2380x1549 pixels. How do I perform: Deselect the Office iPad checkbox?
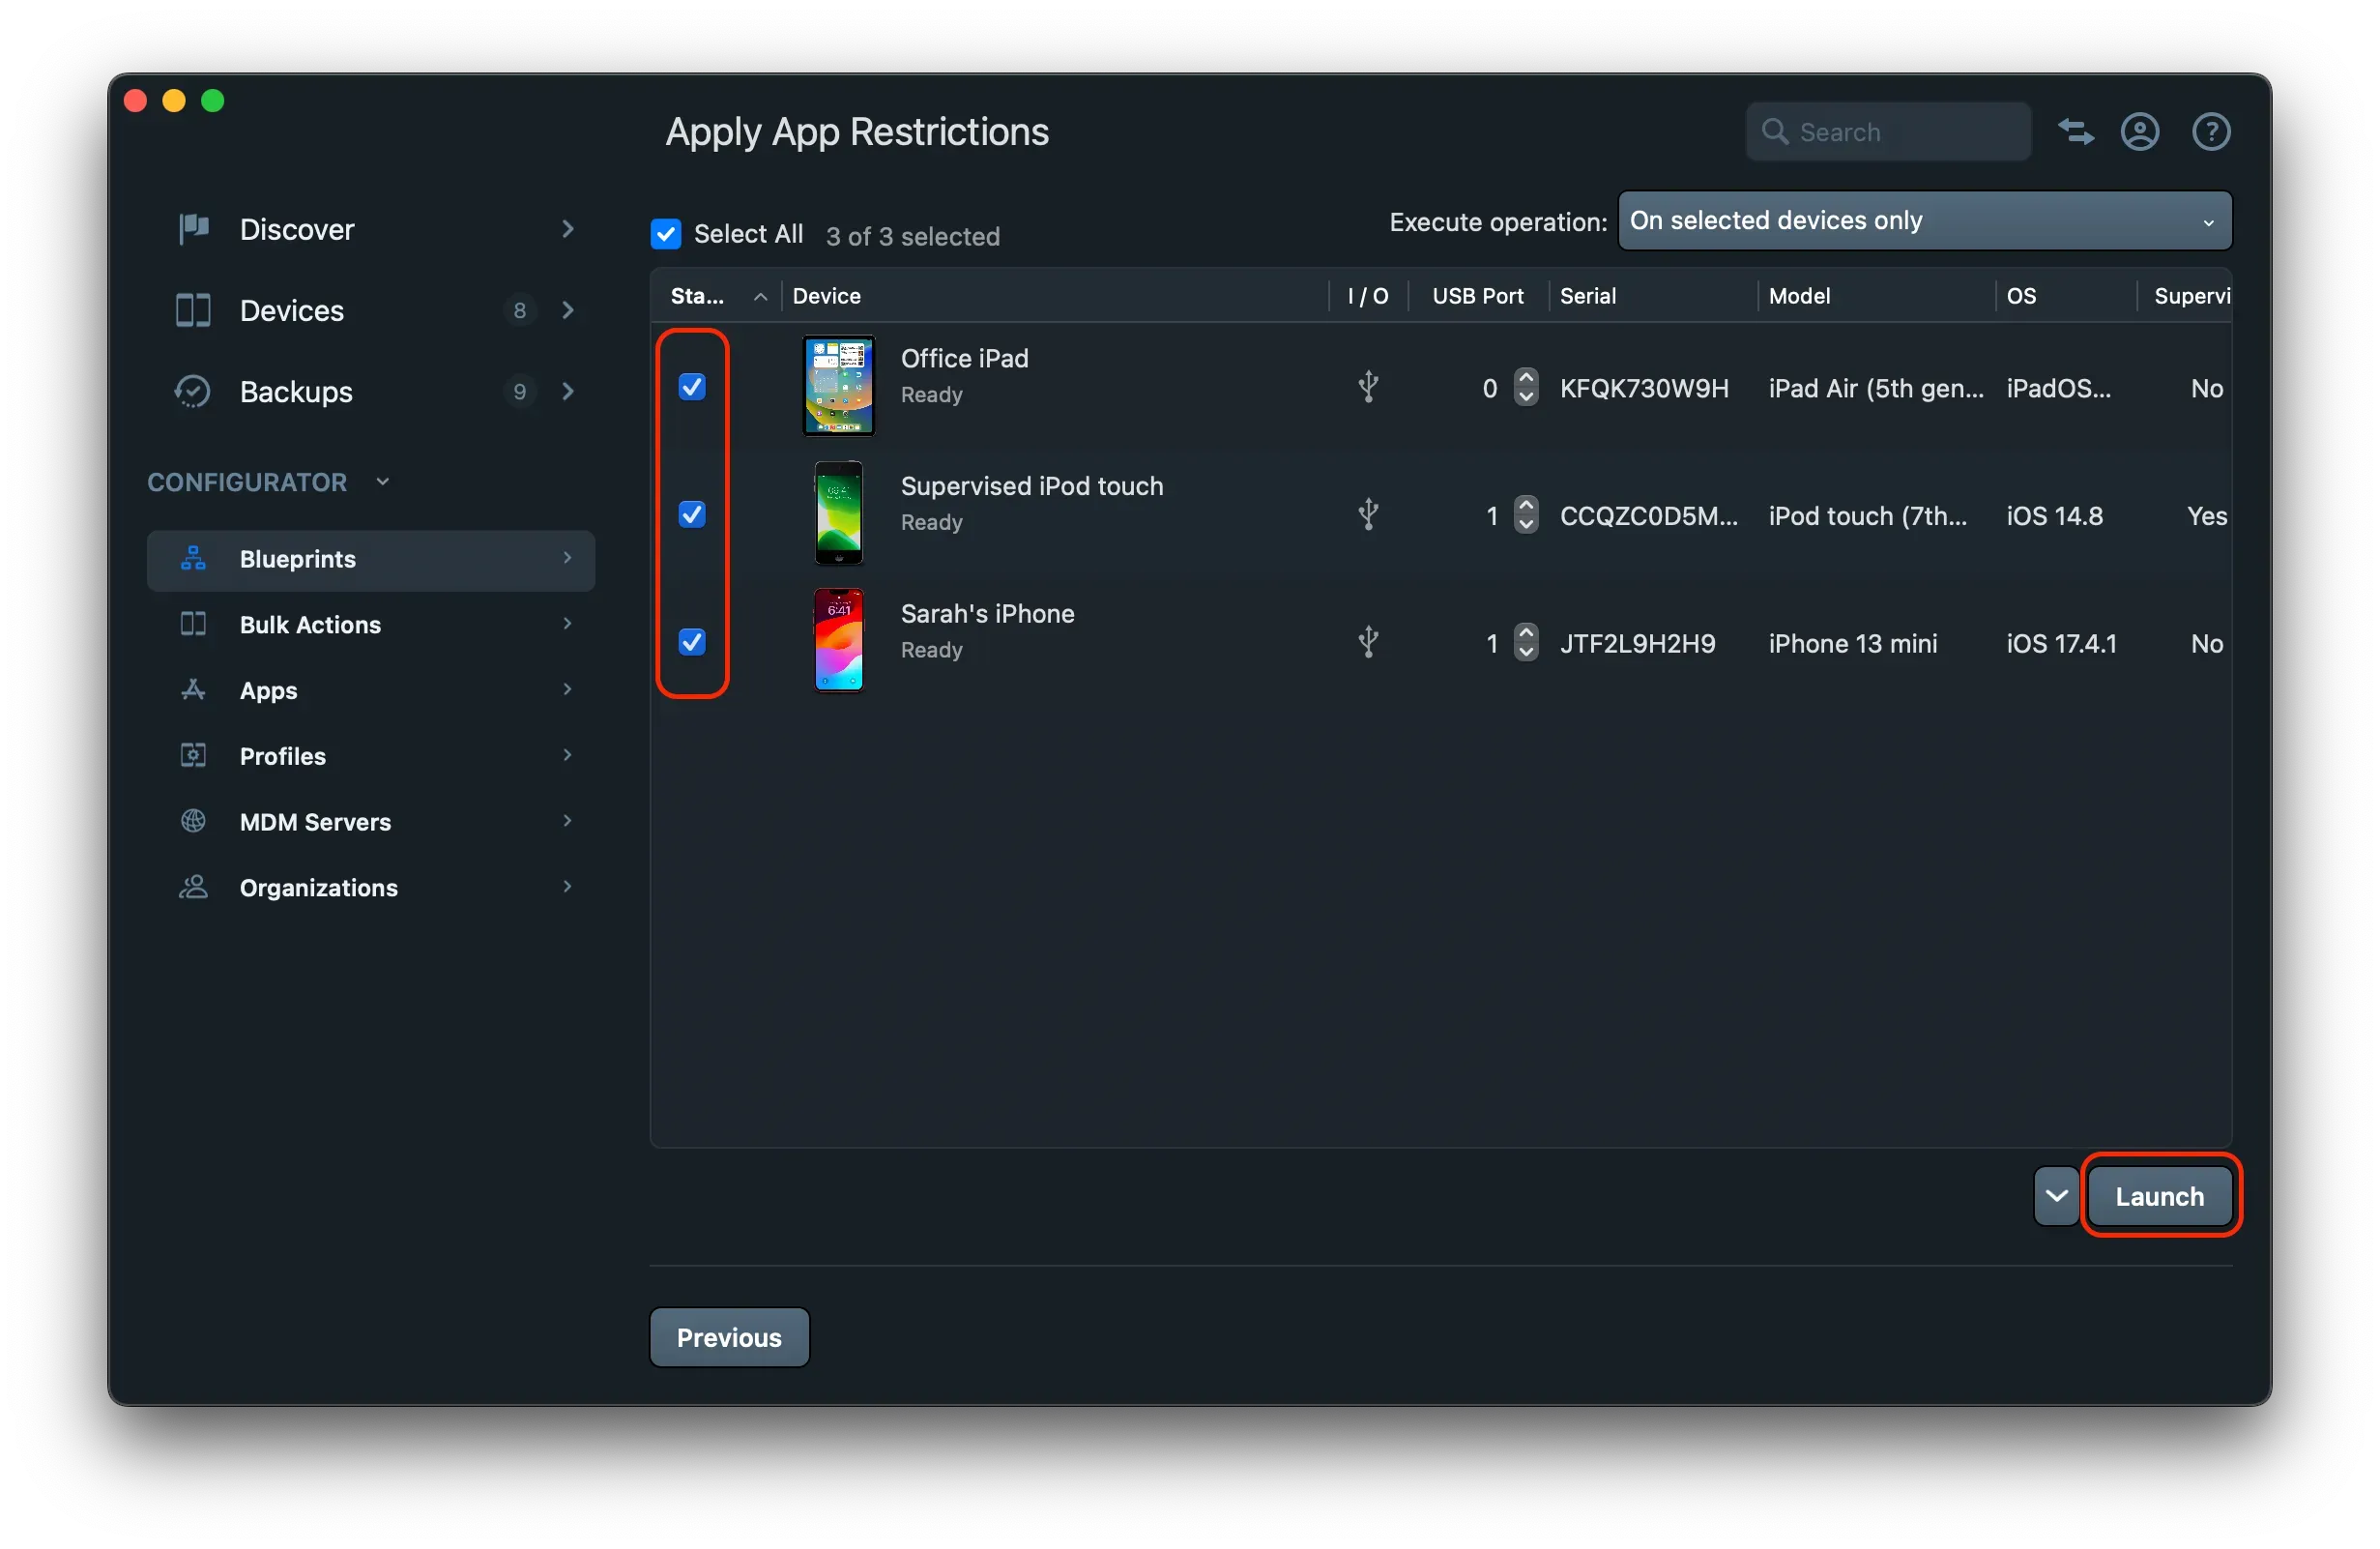click(692, 386)
